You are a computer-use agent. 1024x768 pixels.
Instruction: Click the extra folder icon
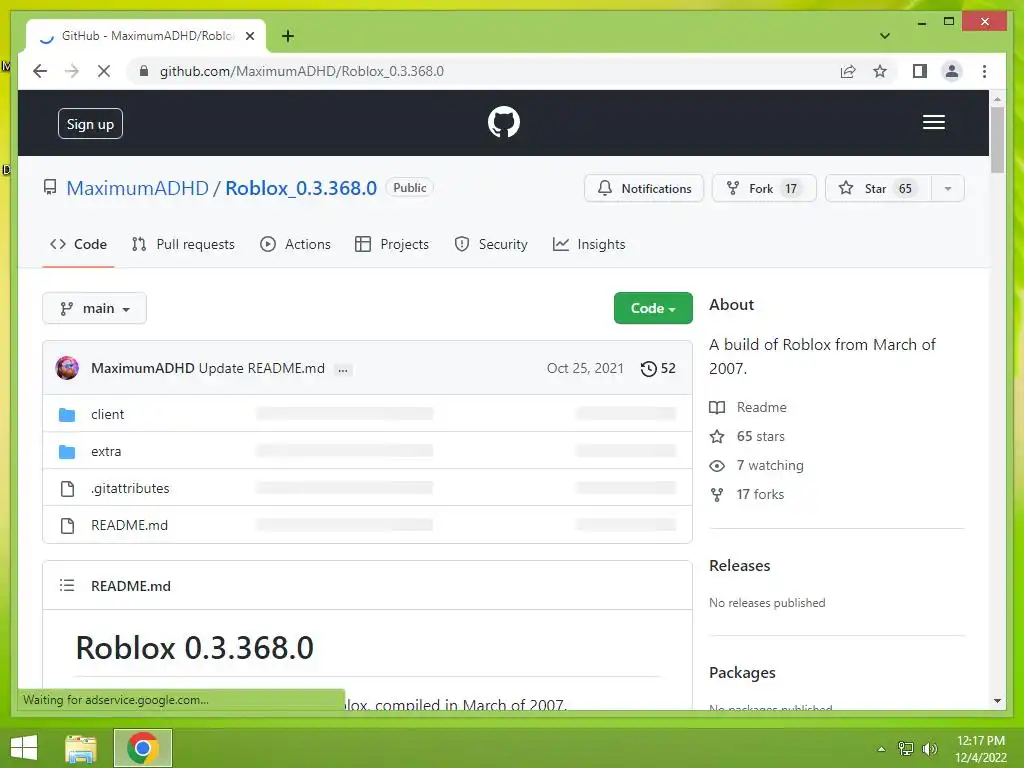[x=67, y=452]
